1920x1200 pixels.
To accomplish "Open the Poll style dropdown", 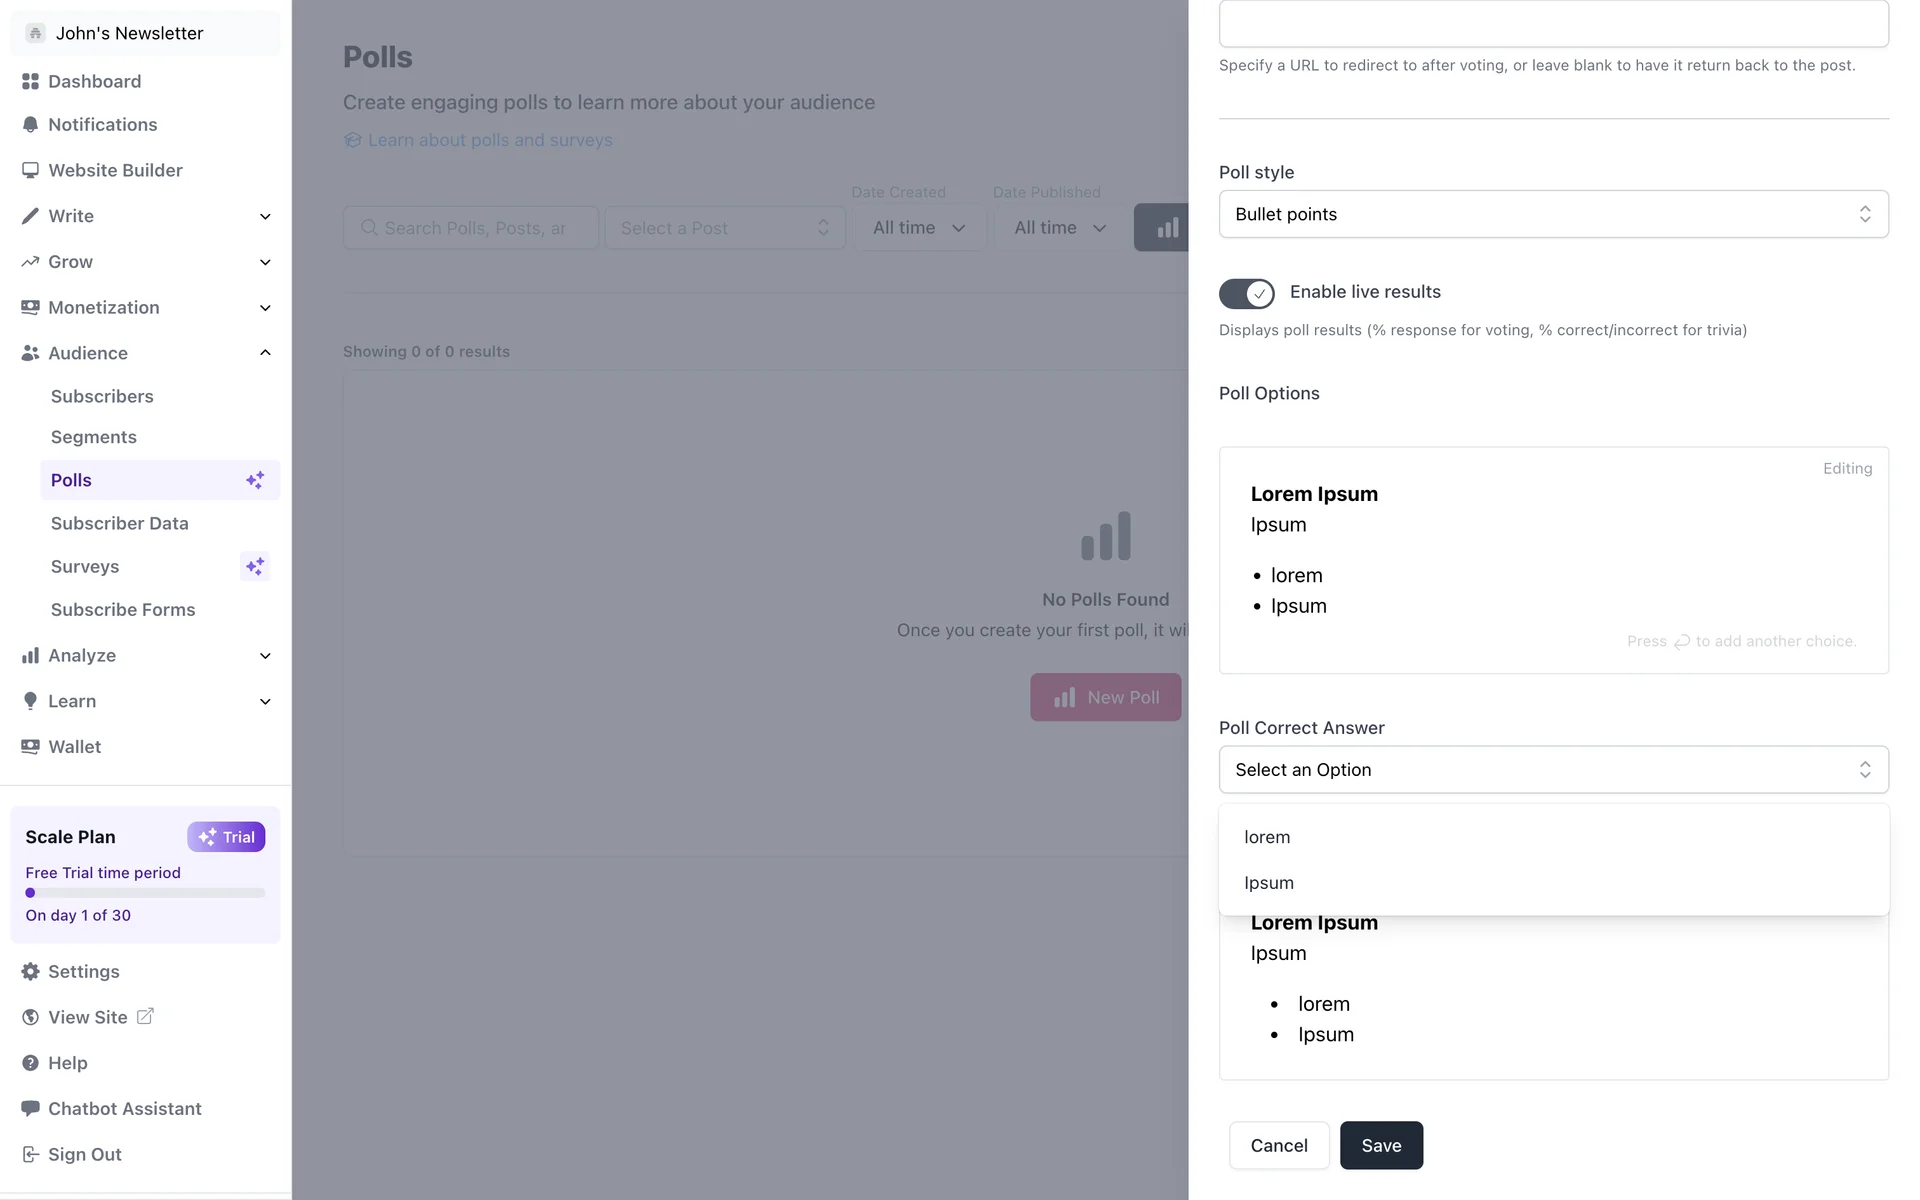I will 1553,214.
